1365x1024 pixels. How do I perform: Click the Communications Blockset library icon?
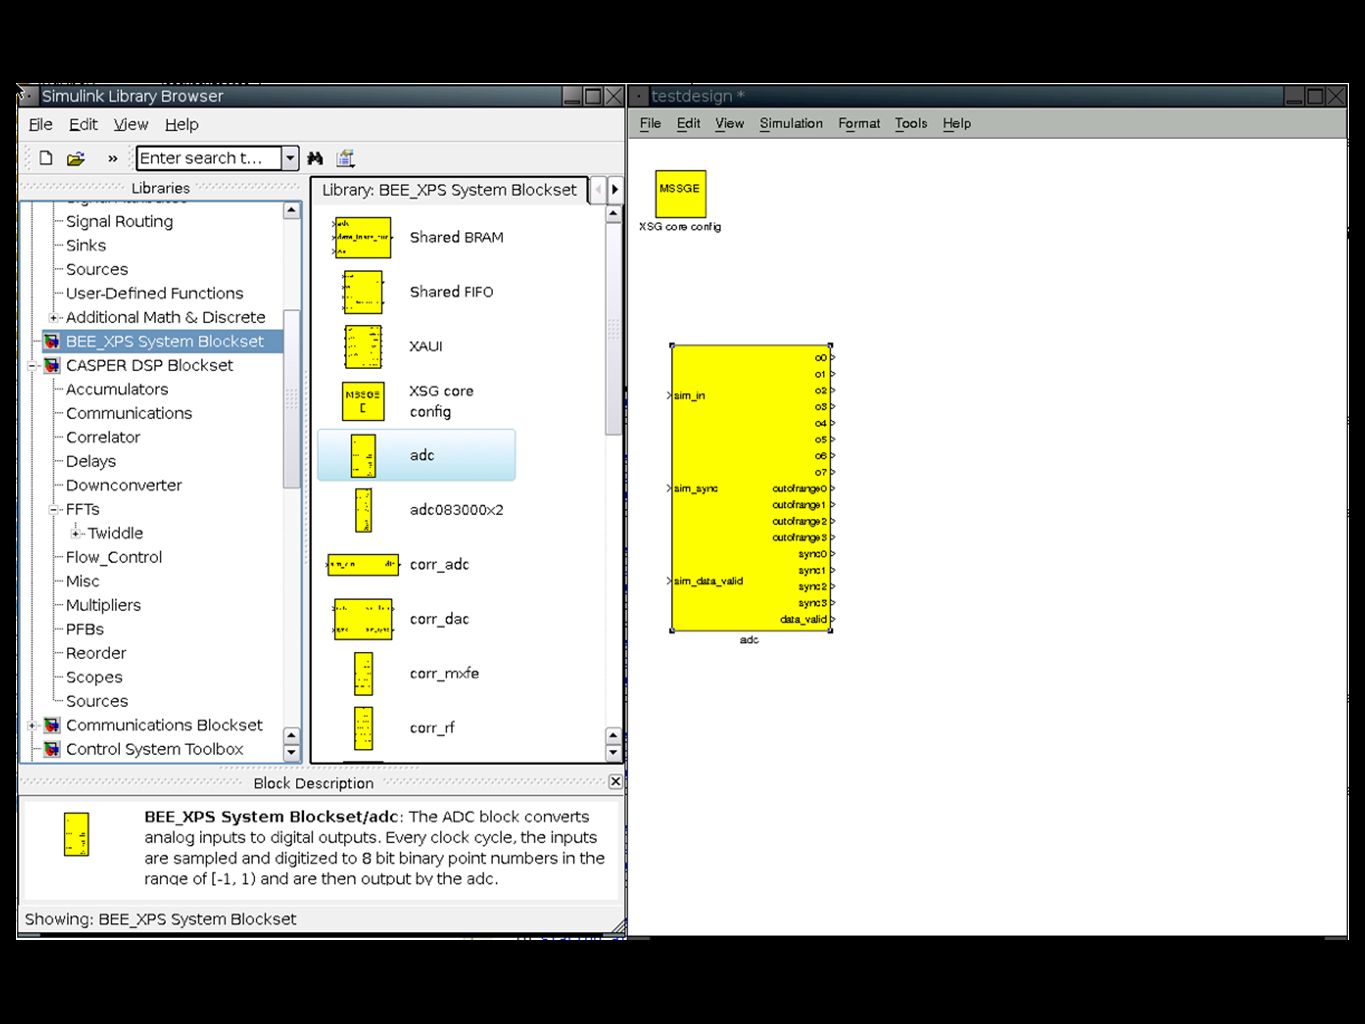click(x=52, y=725)
